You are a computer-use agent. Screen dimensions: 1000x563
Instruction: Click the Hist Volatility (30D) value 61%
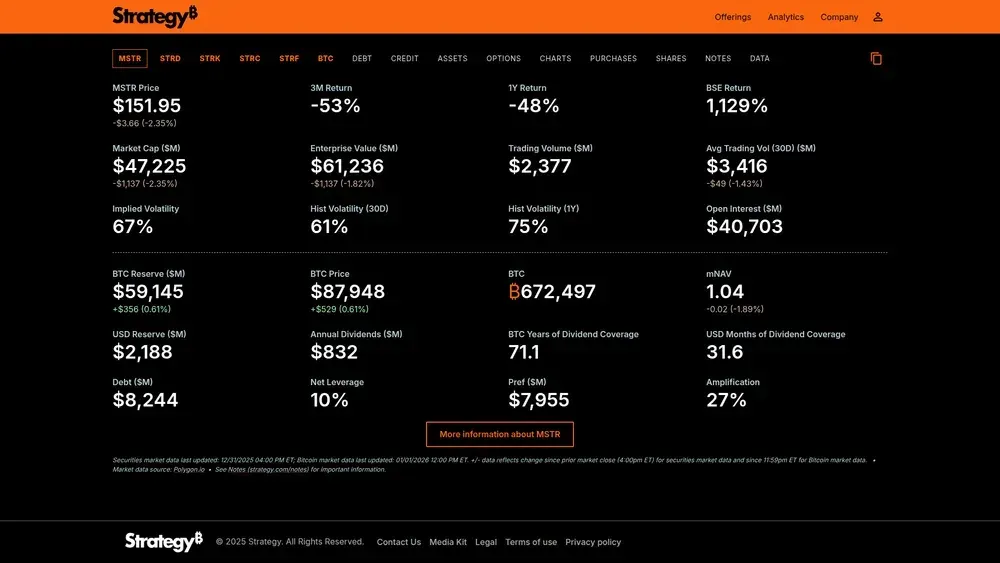[x=329, y=227]
